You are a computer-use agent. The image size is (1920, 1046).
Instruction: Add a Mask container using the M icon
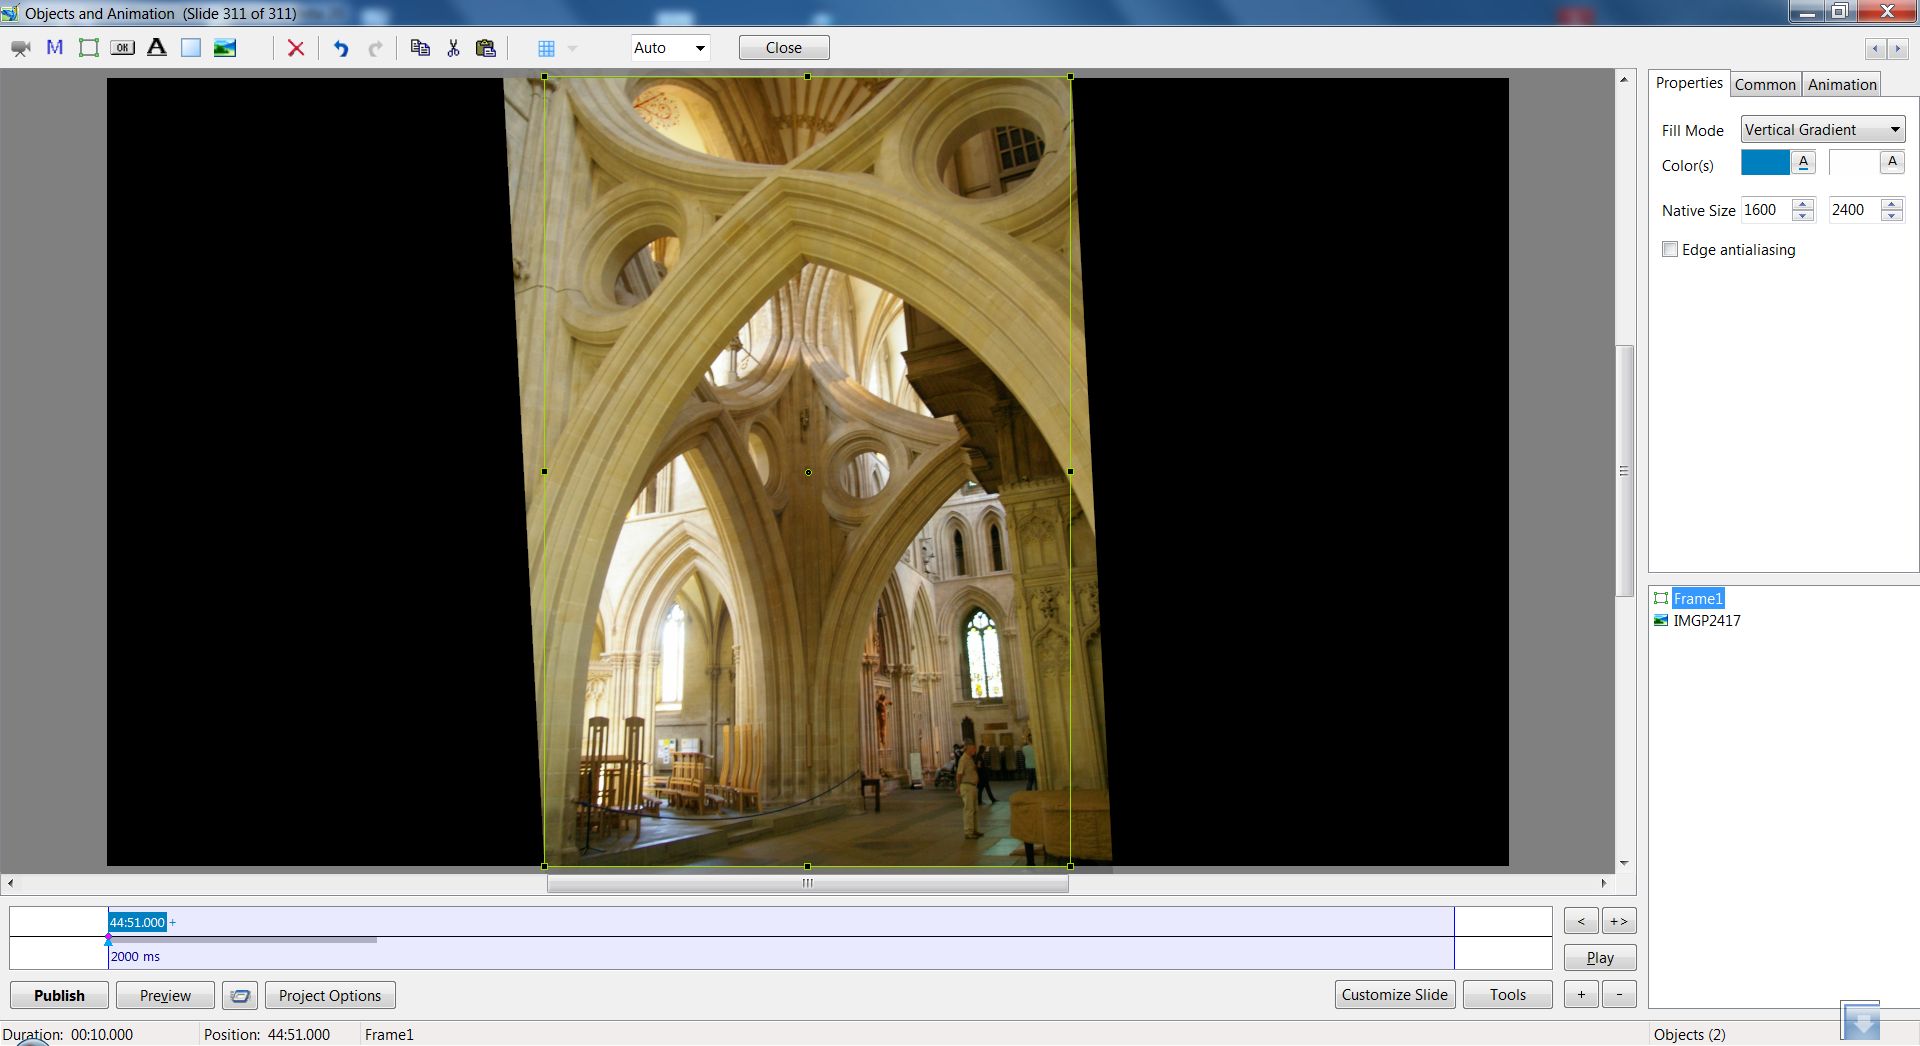point(55,48)
